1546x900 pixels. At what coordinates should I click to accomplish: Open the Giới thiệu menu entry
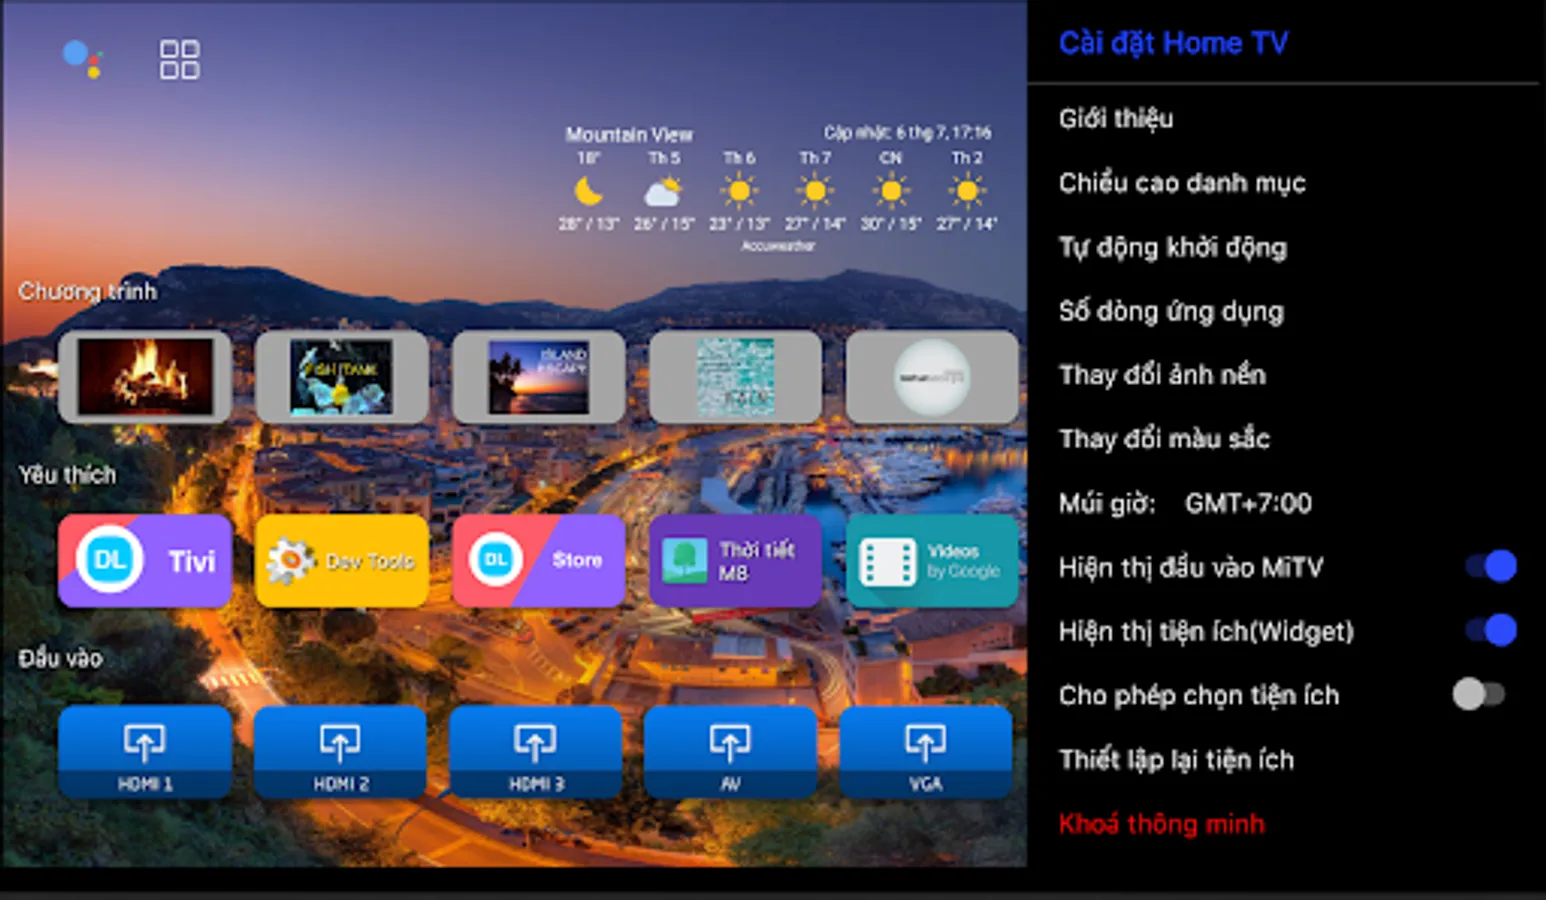coord(1116,119)
